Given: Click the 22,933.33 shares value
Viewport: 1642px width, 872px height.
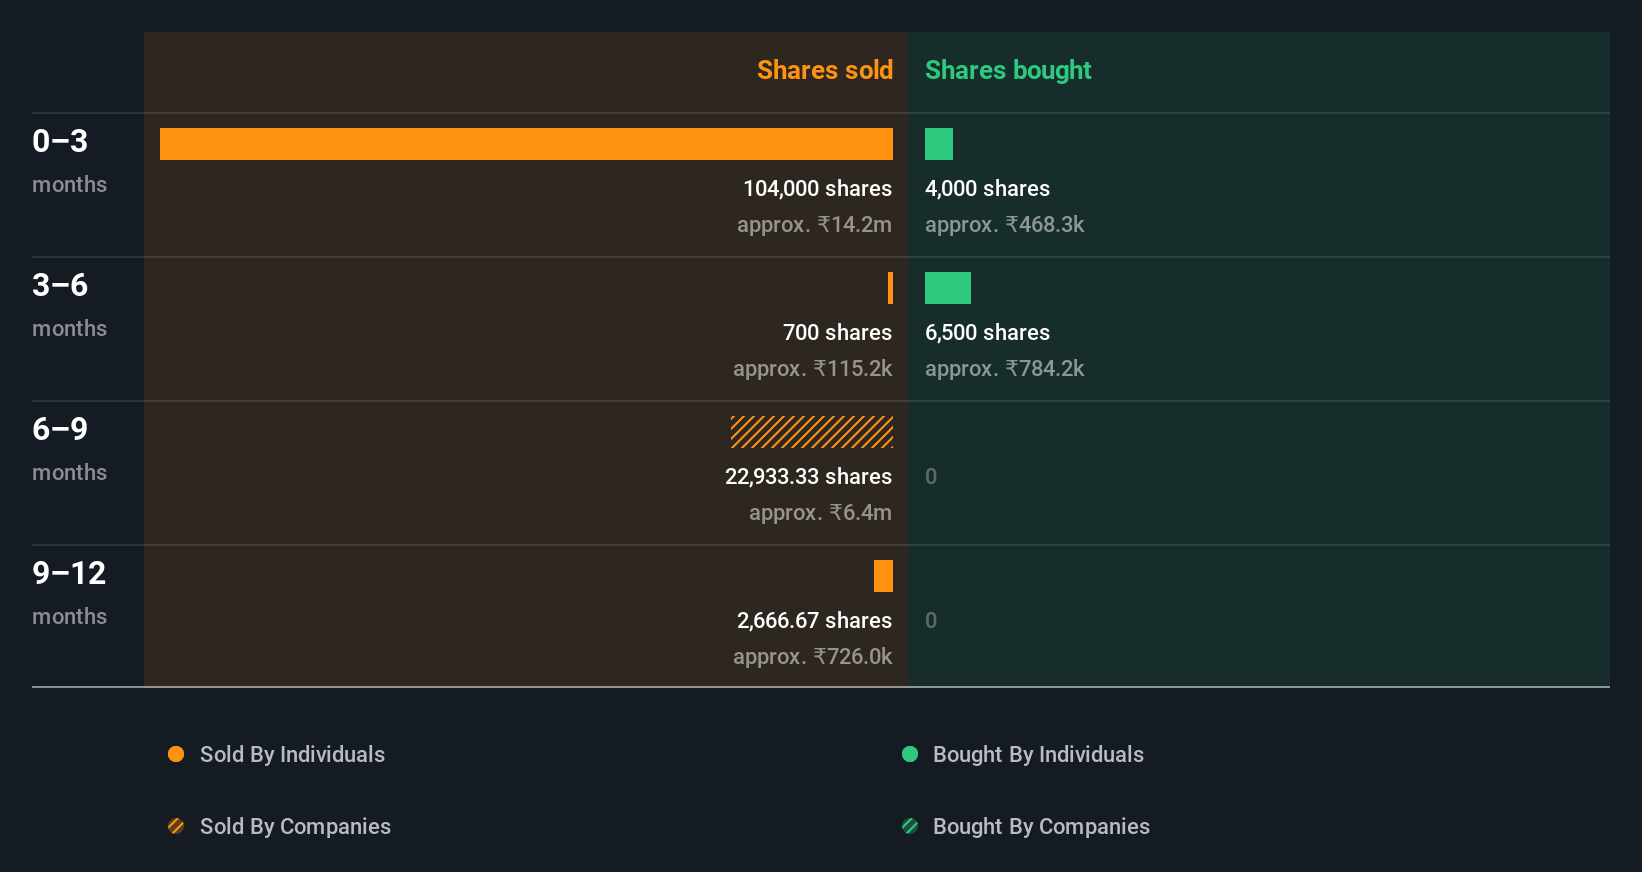Looking at the screenshot, I should click(x=808, y=476).
